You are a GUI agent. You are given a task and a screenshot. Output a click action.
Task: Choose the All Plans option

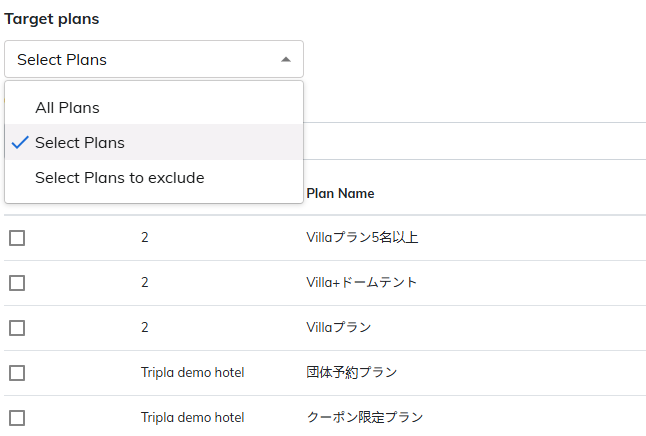tap(67, 107)
